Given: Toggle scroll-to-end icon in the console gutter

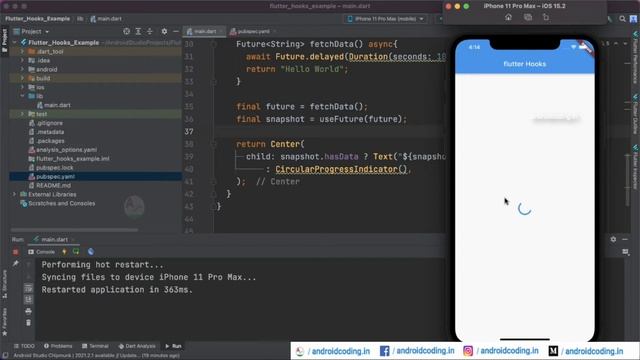Looking at the screenshot, I should tap(28, 300).
